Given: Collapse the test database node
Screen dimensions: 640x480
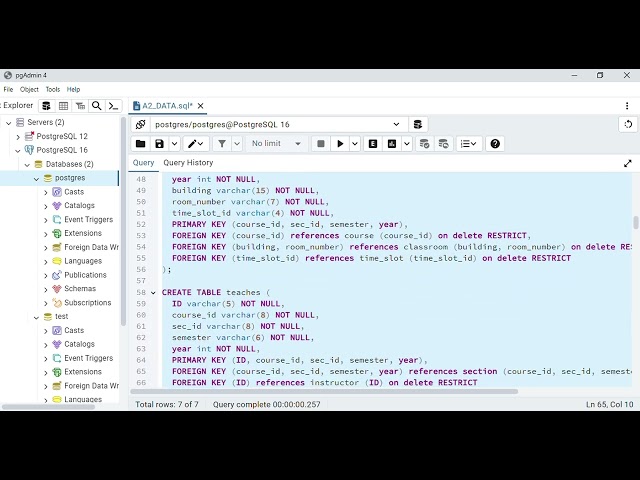Looking at the screenshot, I should (36, 317).
